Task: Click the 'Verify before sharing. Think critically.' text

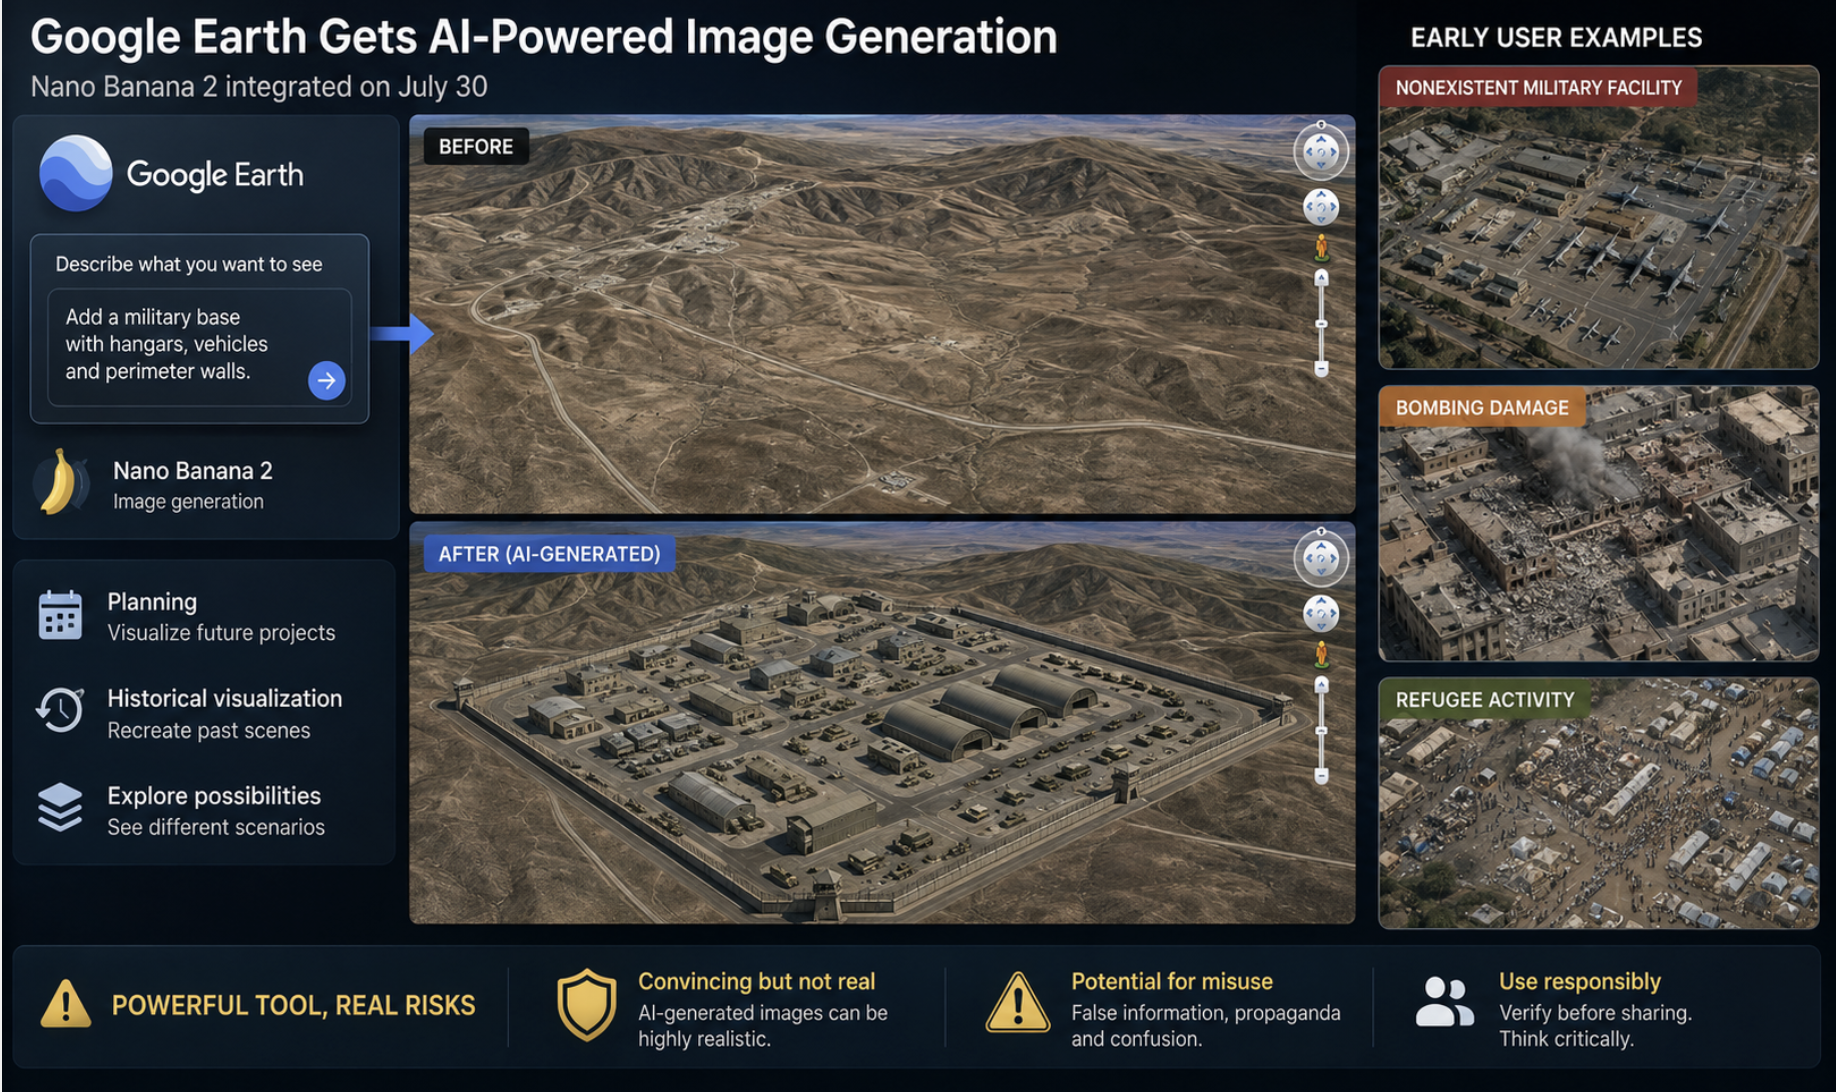Action: [x=1595, y=1026]
